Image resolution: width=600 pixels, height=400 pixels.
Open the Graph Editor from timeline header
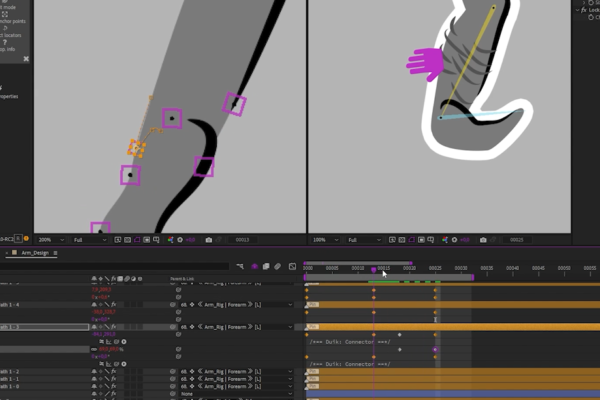point(291,266)
